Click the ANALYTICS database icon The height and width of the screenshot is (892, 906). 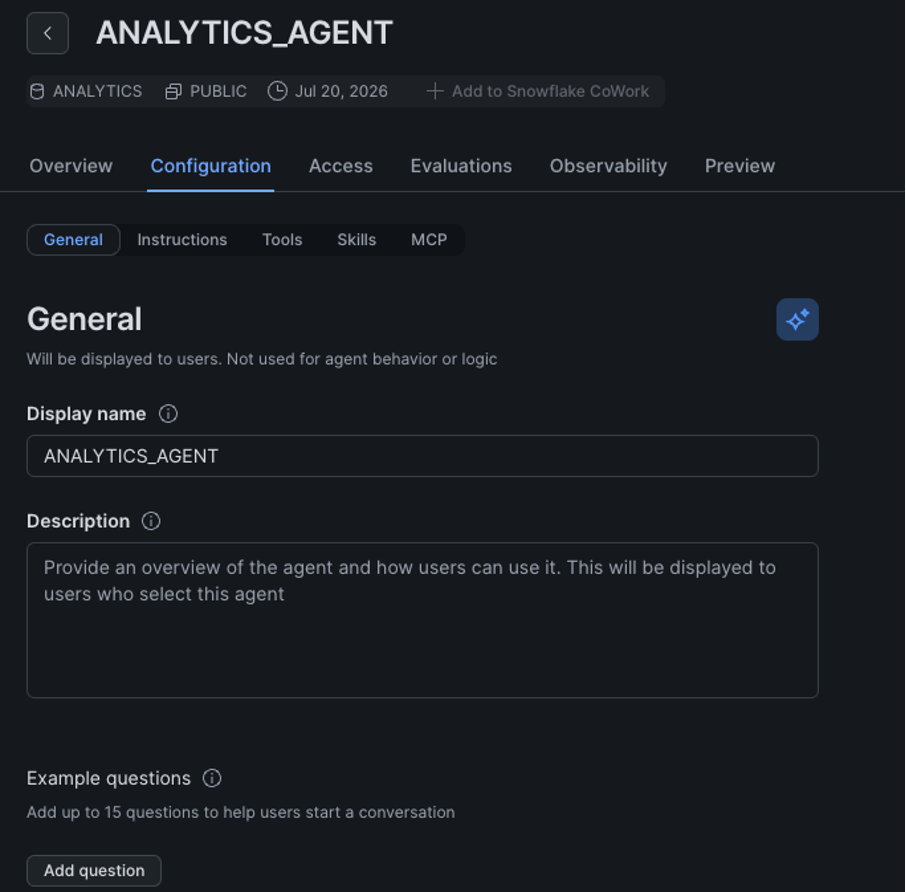pyautogui.click(x=37, y=91)
